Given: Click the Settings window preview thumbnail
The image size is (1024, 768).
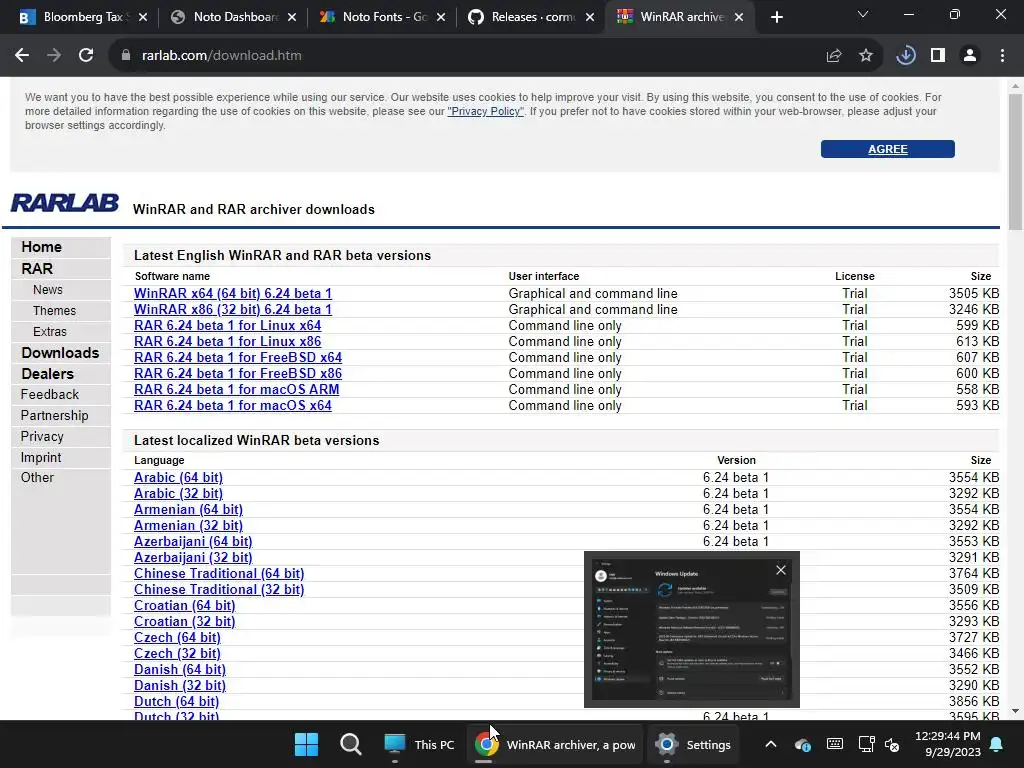Looking at the screenshot, I should [692, 629].
